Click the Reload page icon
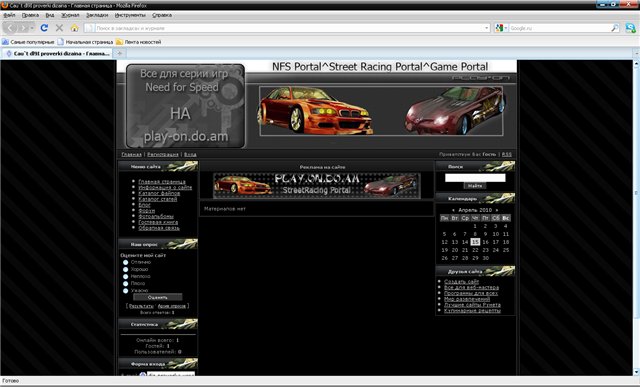 pyautogui.click(x=44, y=28)
